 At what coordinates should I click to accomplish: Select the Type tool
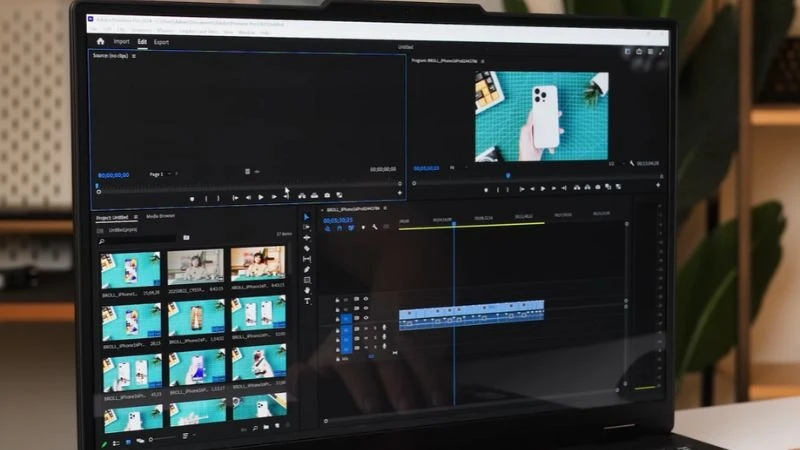307,301
